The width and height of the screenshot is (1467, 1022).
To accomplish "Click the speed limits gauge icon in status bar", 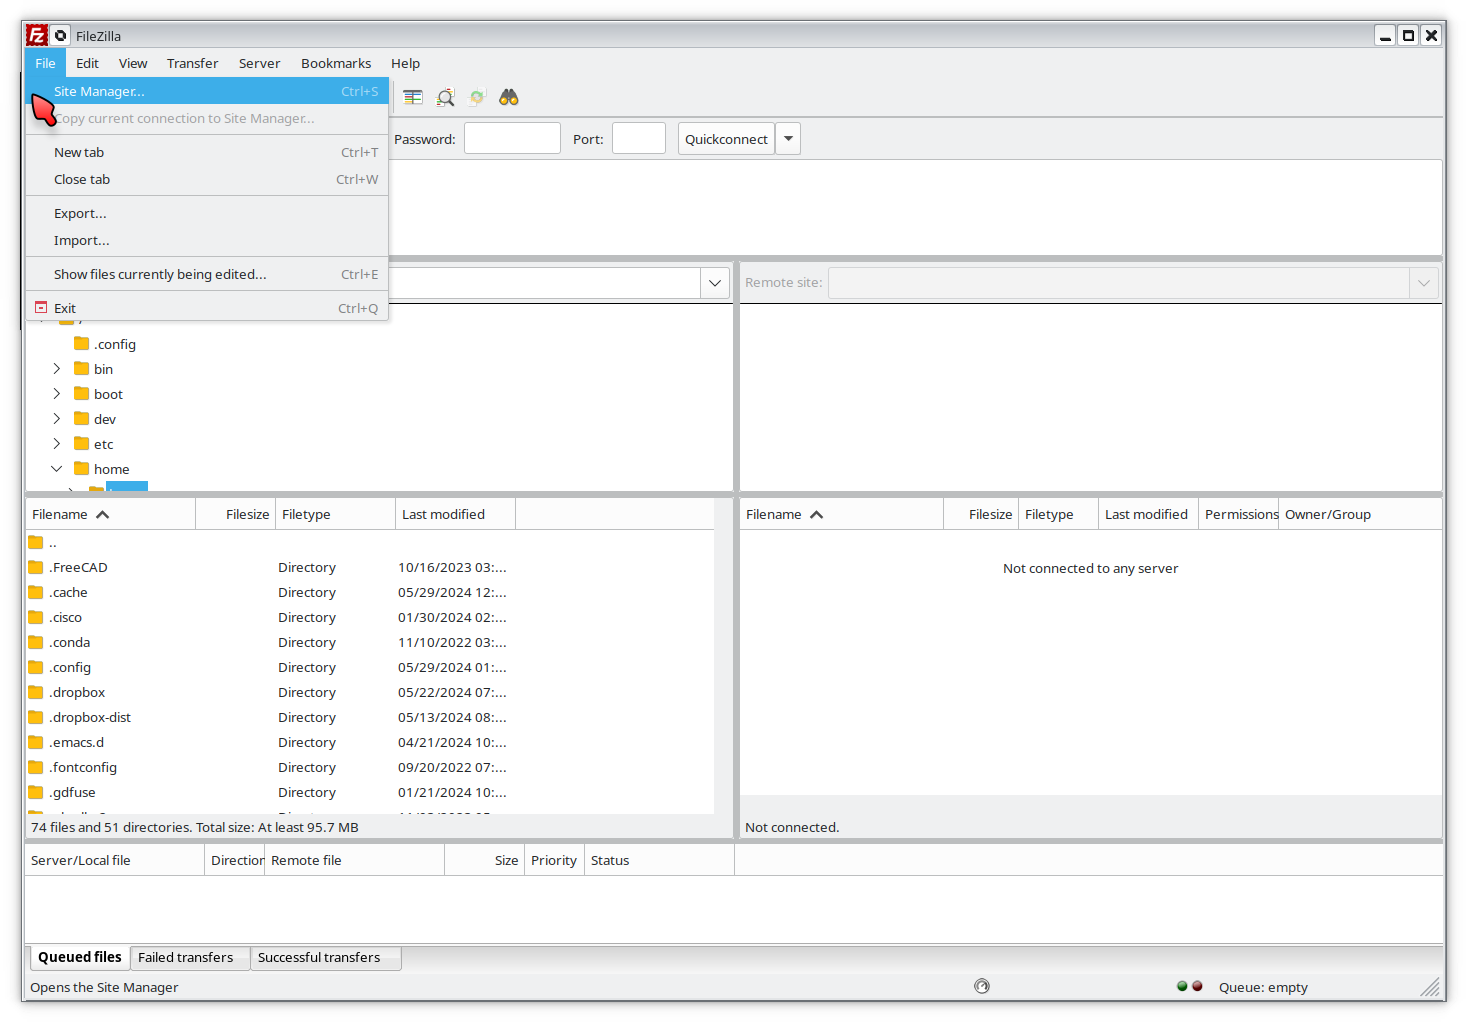I will tap(982, 986).
